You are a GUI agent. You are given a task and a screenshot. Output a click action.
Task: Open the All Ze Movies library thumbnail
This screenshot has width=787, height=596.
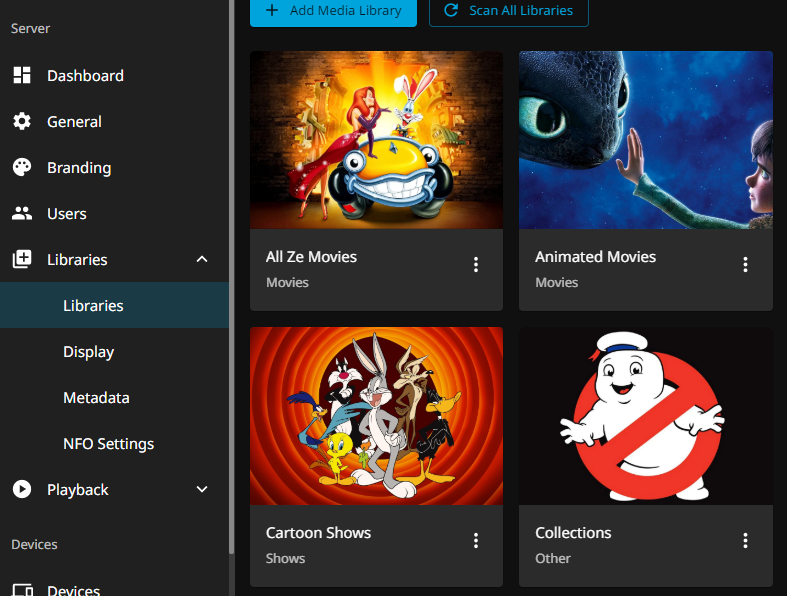point(376,140)
